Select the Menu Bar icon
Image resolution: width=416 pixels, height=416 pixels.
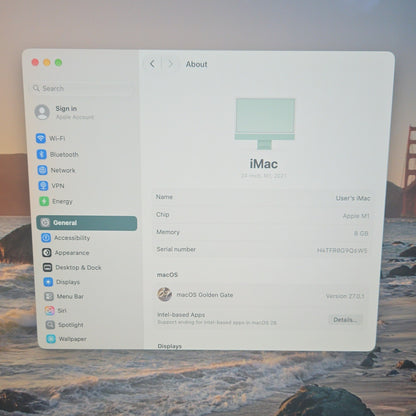[49, 296]
